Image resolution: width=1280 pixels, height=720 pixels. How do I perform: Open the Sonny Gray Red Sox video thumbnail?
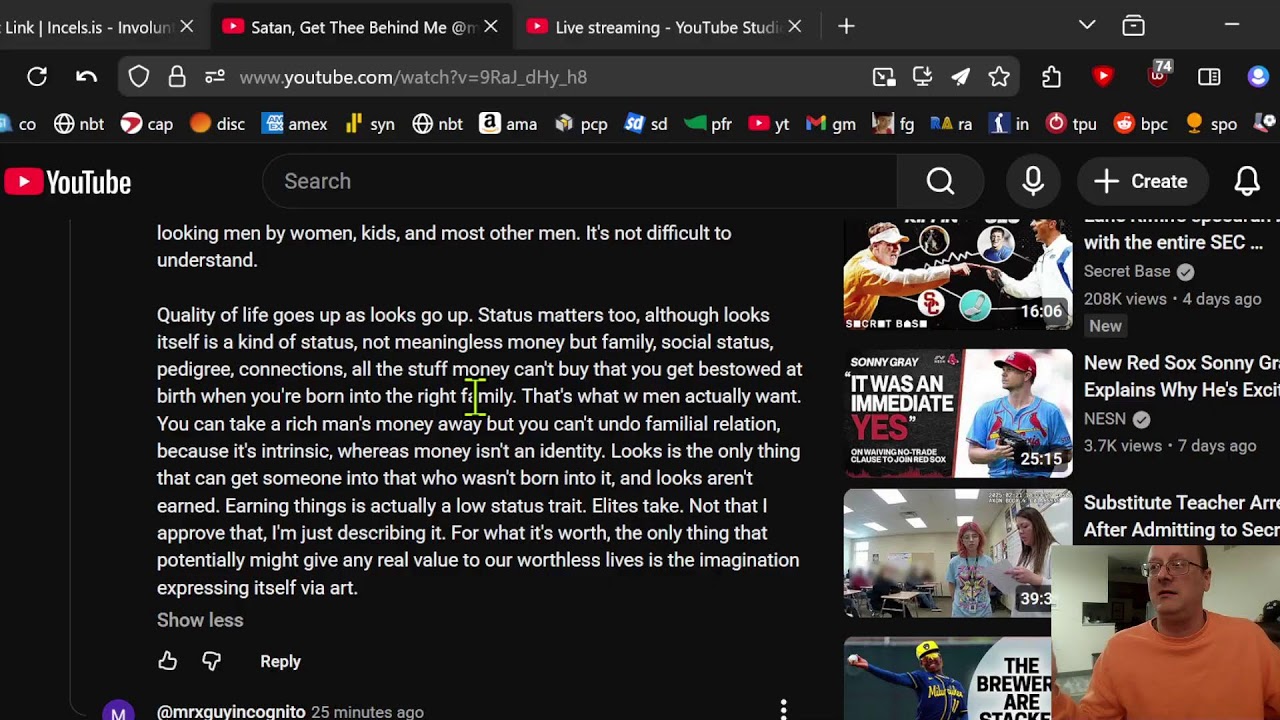coord(957,413)
